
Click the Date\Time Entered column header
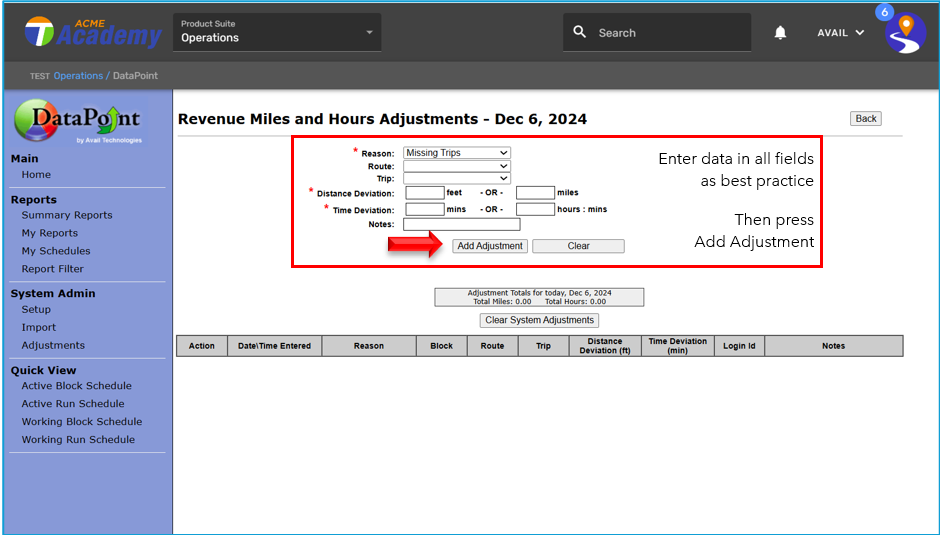(x=275, y=346)
